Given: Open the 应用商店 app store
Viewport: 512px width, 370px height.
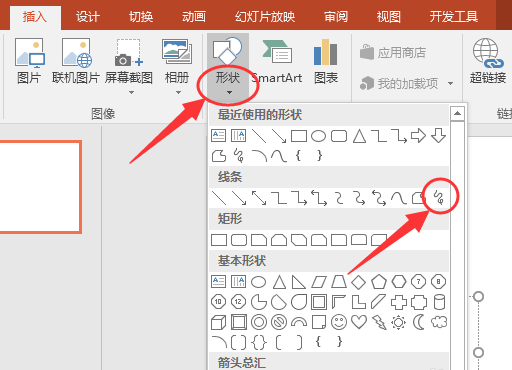Looking at the screenshot, I should click(x=393, y=53).
